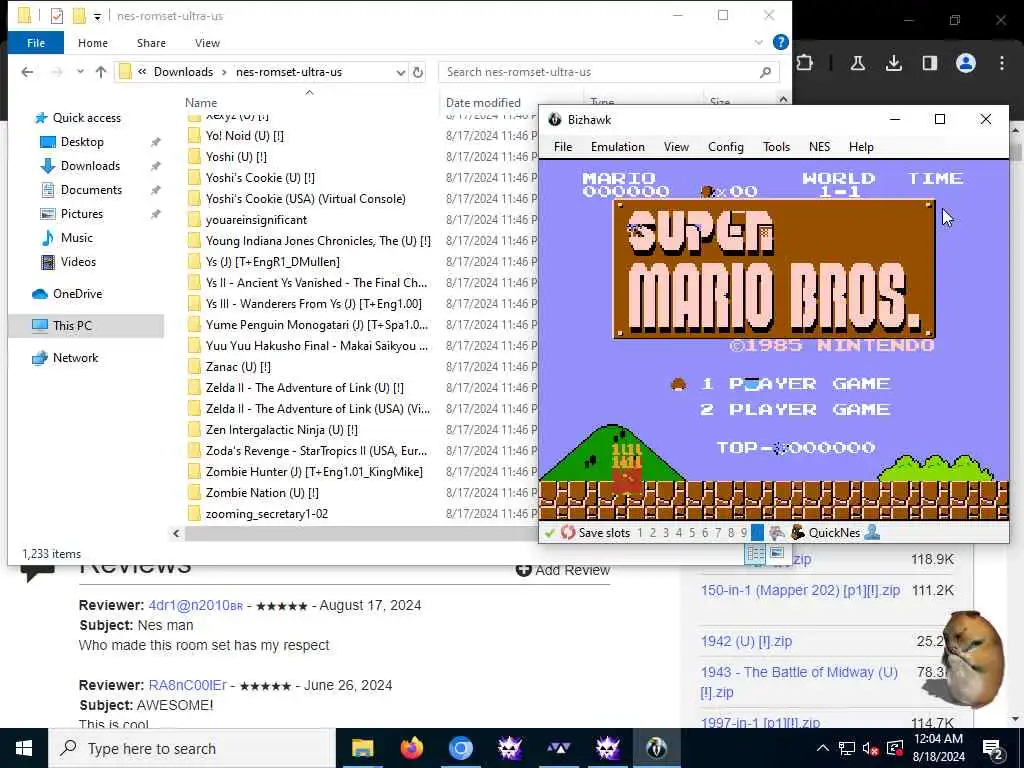This screenshot has width=1024, height=768.
Task: Open the Config menu in Bizhawk
Action: (726, 147)
